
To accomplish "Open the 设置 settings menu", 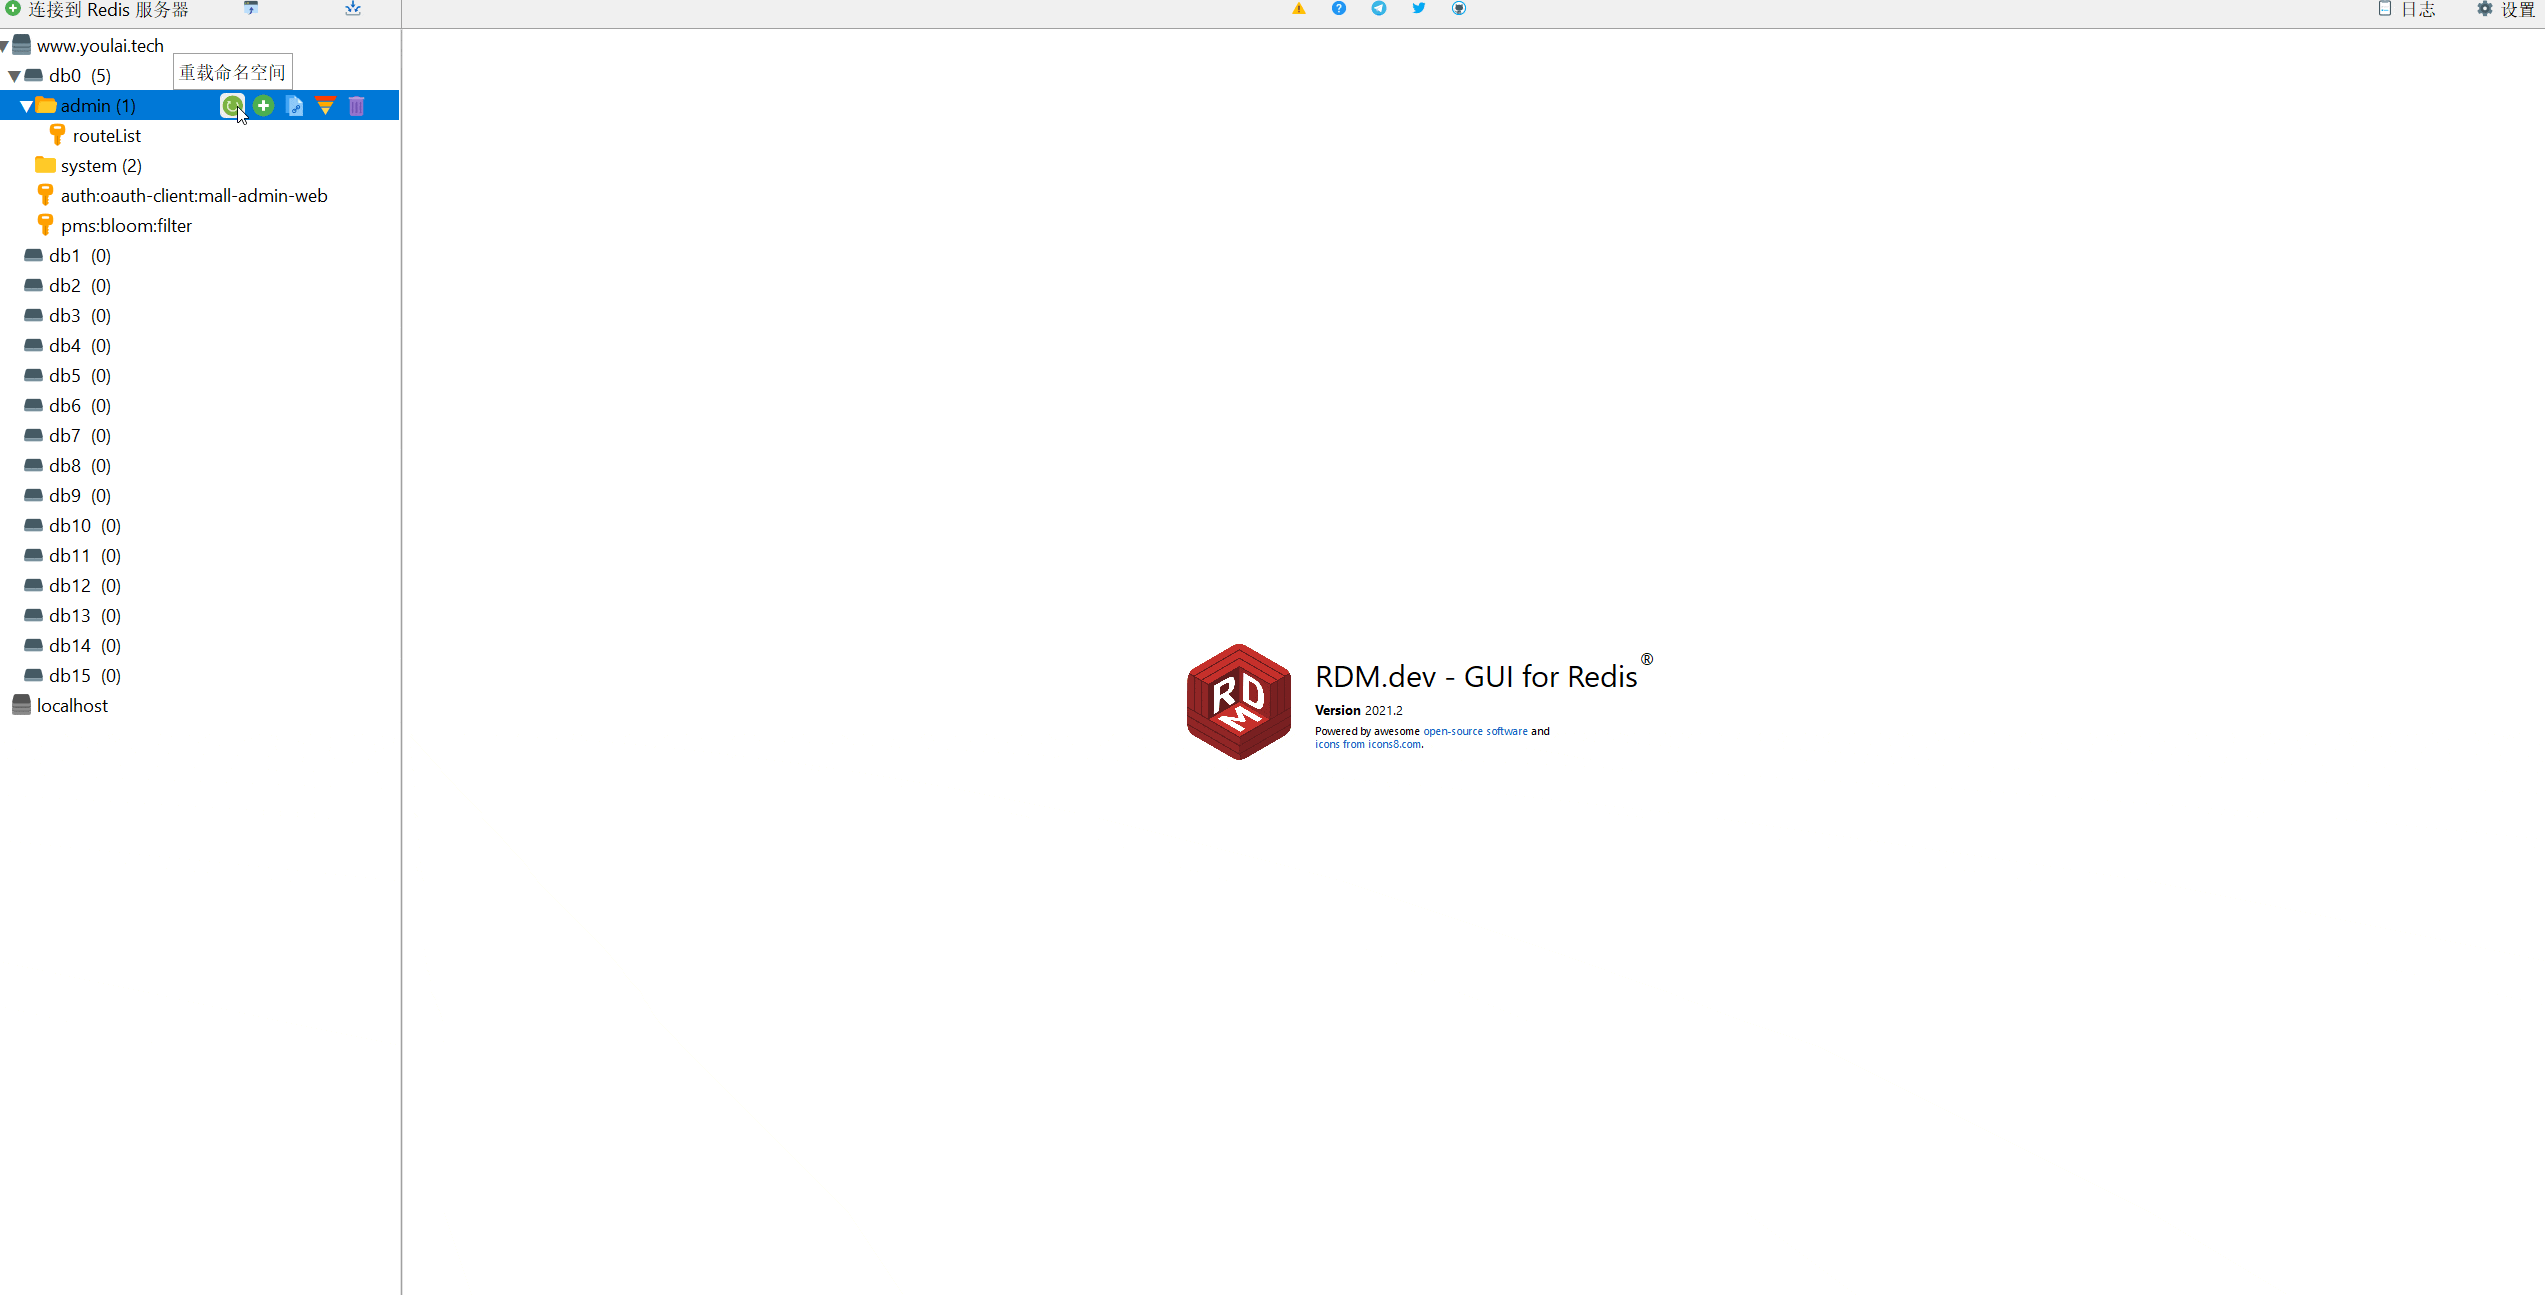I will (2508, 9).
